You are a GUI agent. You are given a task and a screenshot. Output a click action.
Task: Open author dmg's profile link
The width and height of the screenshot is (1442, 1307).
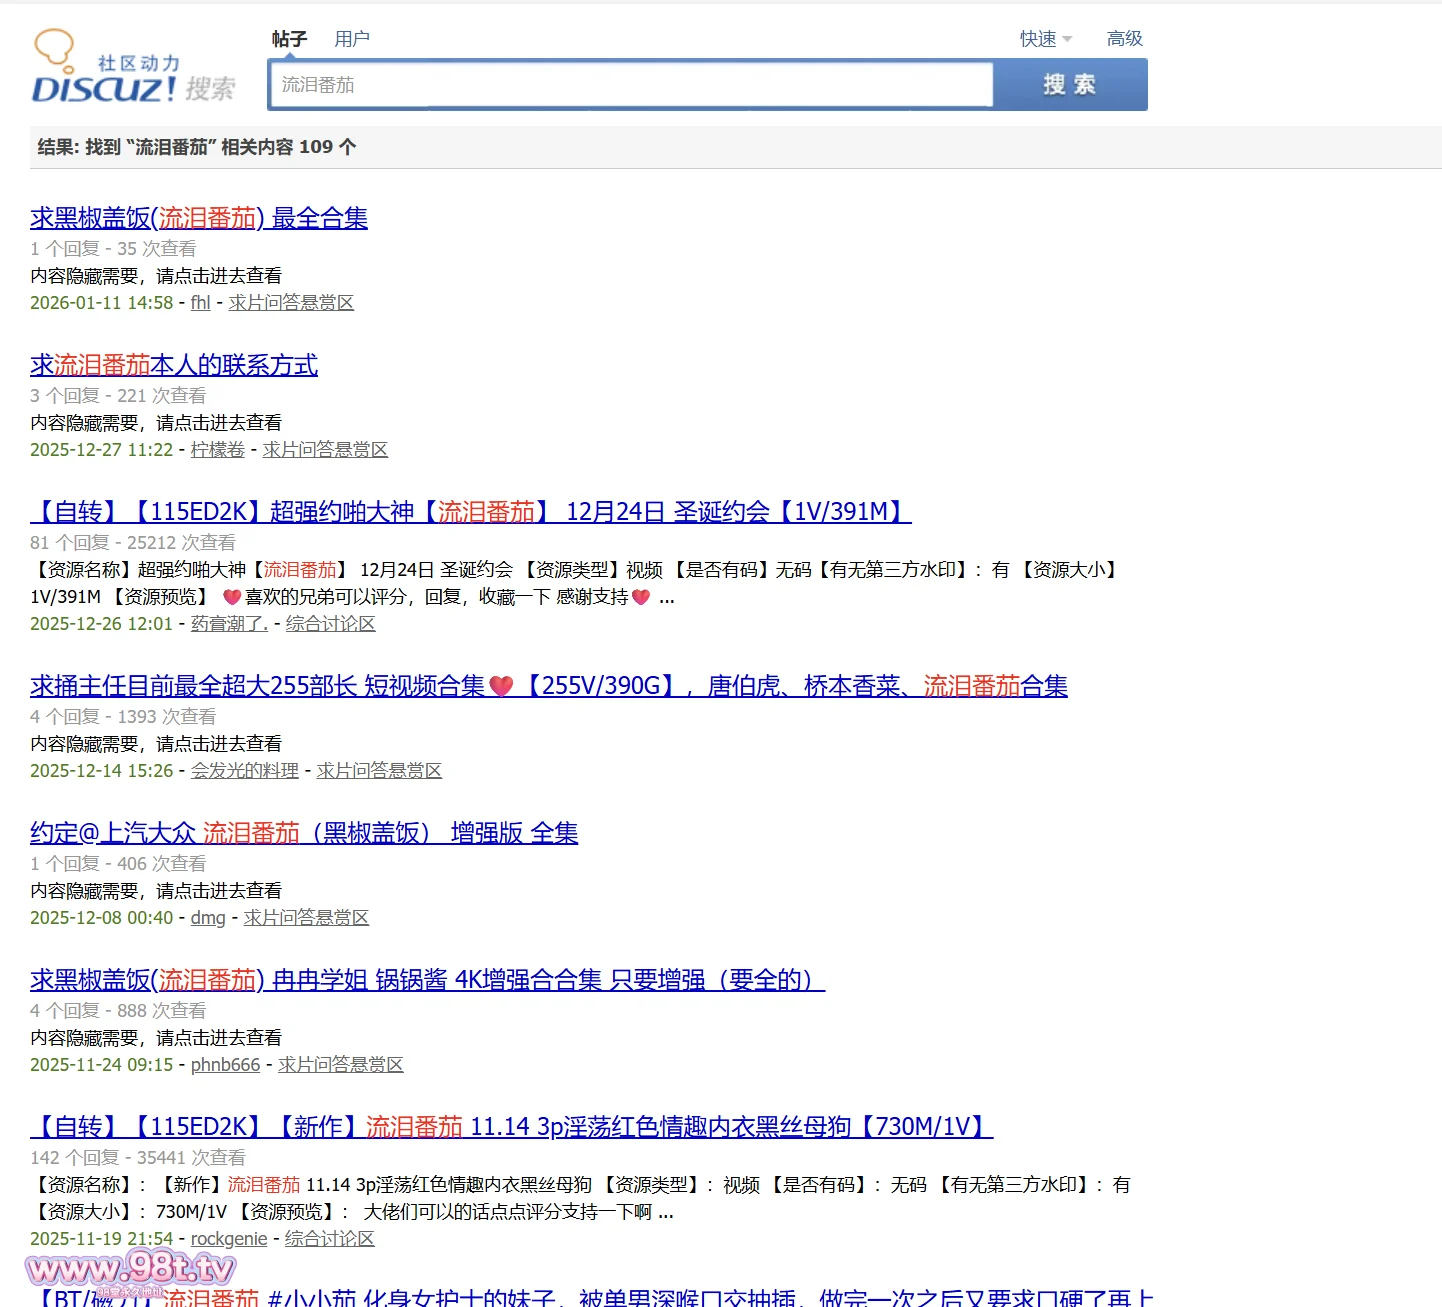coord(208,918)
